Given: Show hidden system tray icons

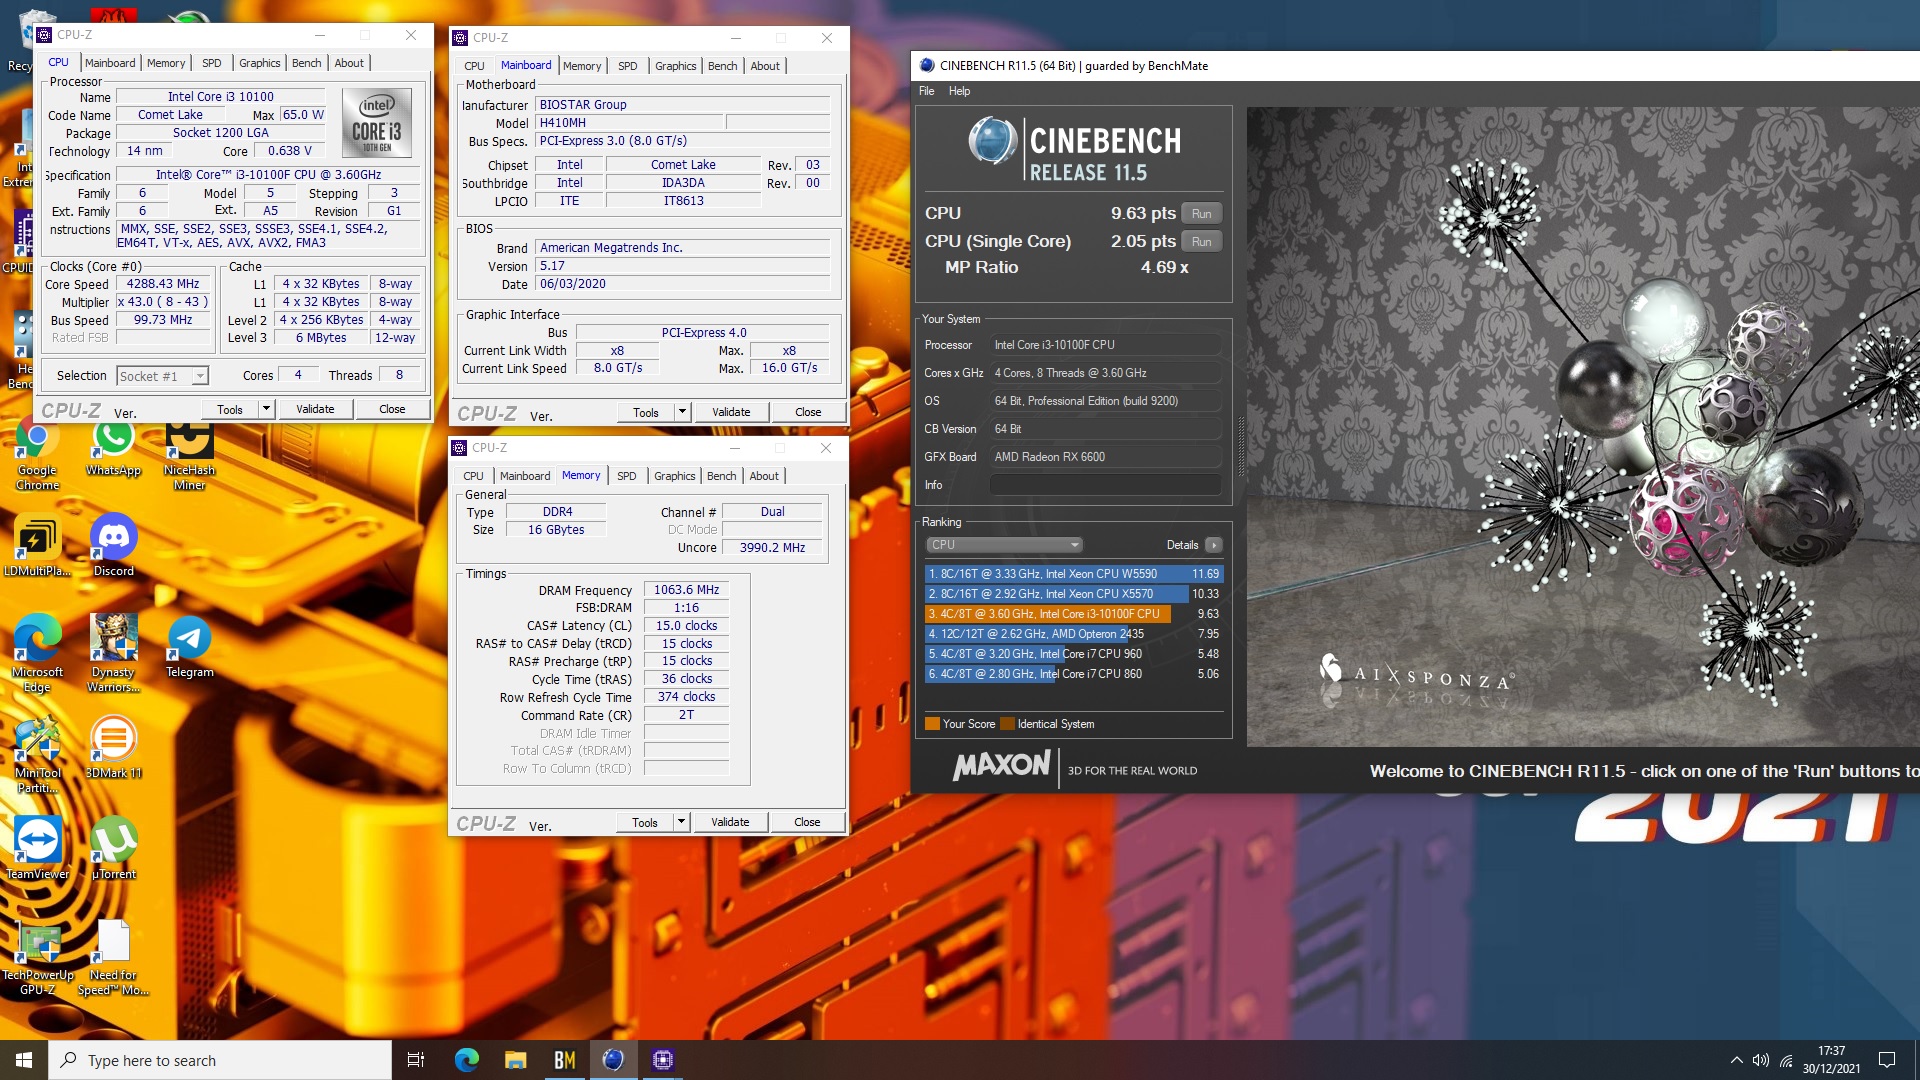Looking at the screenshot, I should 1736,1060.
